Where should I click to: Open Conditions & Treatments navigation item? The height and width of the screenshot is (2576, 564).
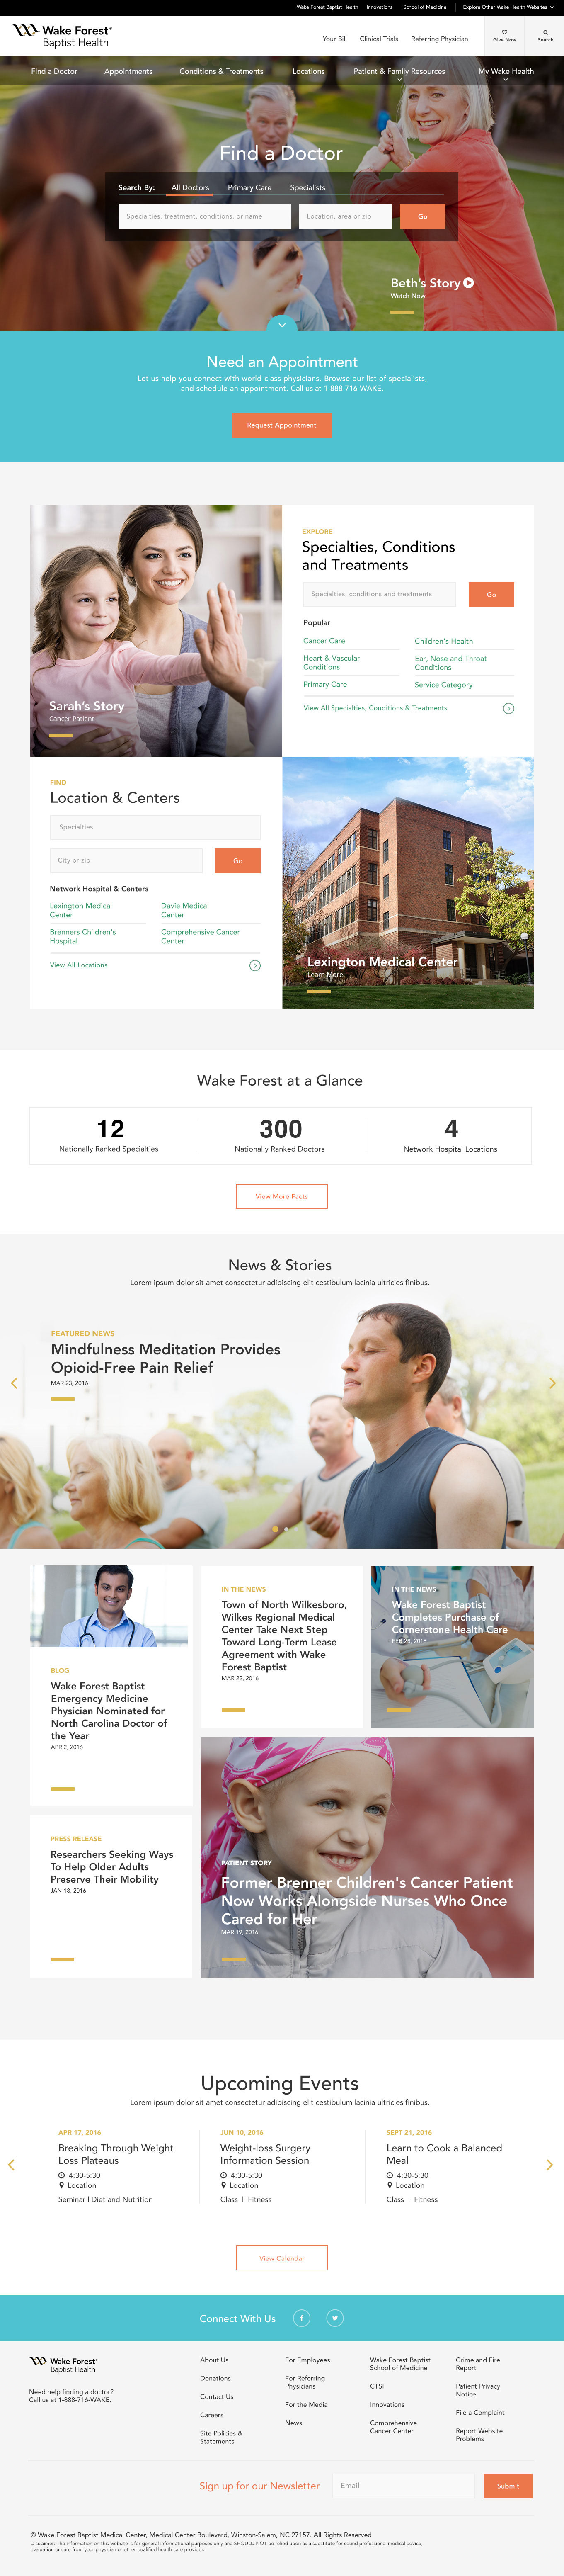[x=221, y=71]
